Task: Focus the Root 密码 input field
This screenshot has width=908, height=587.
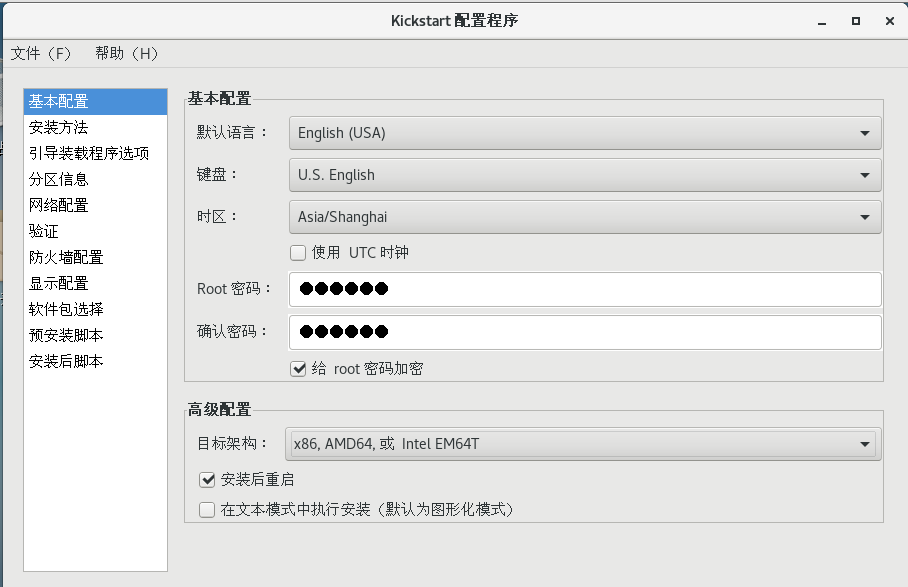Action: click(x=585, y=289)
